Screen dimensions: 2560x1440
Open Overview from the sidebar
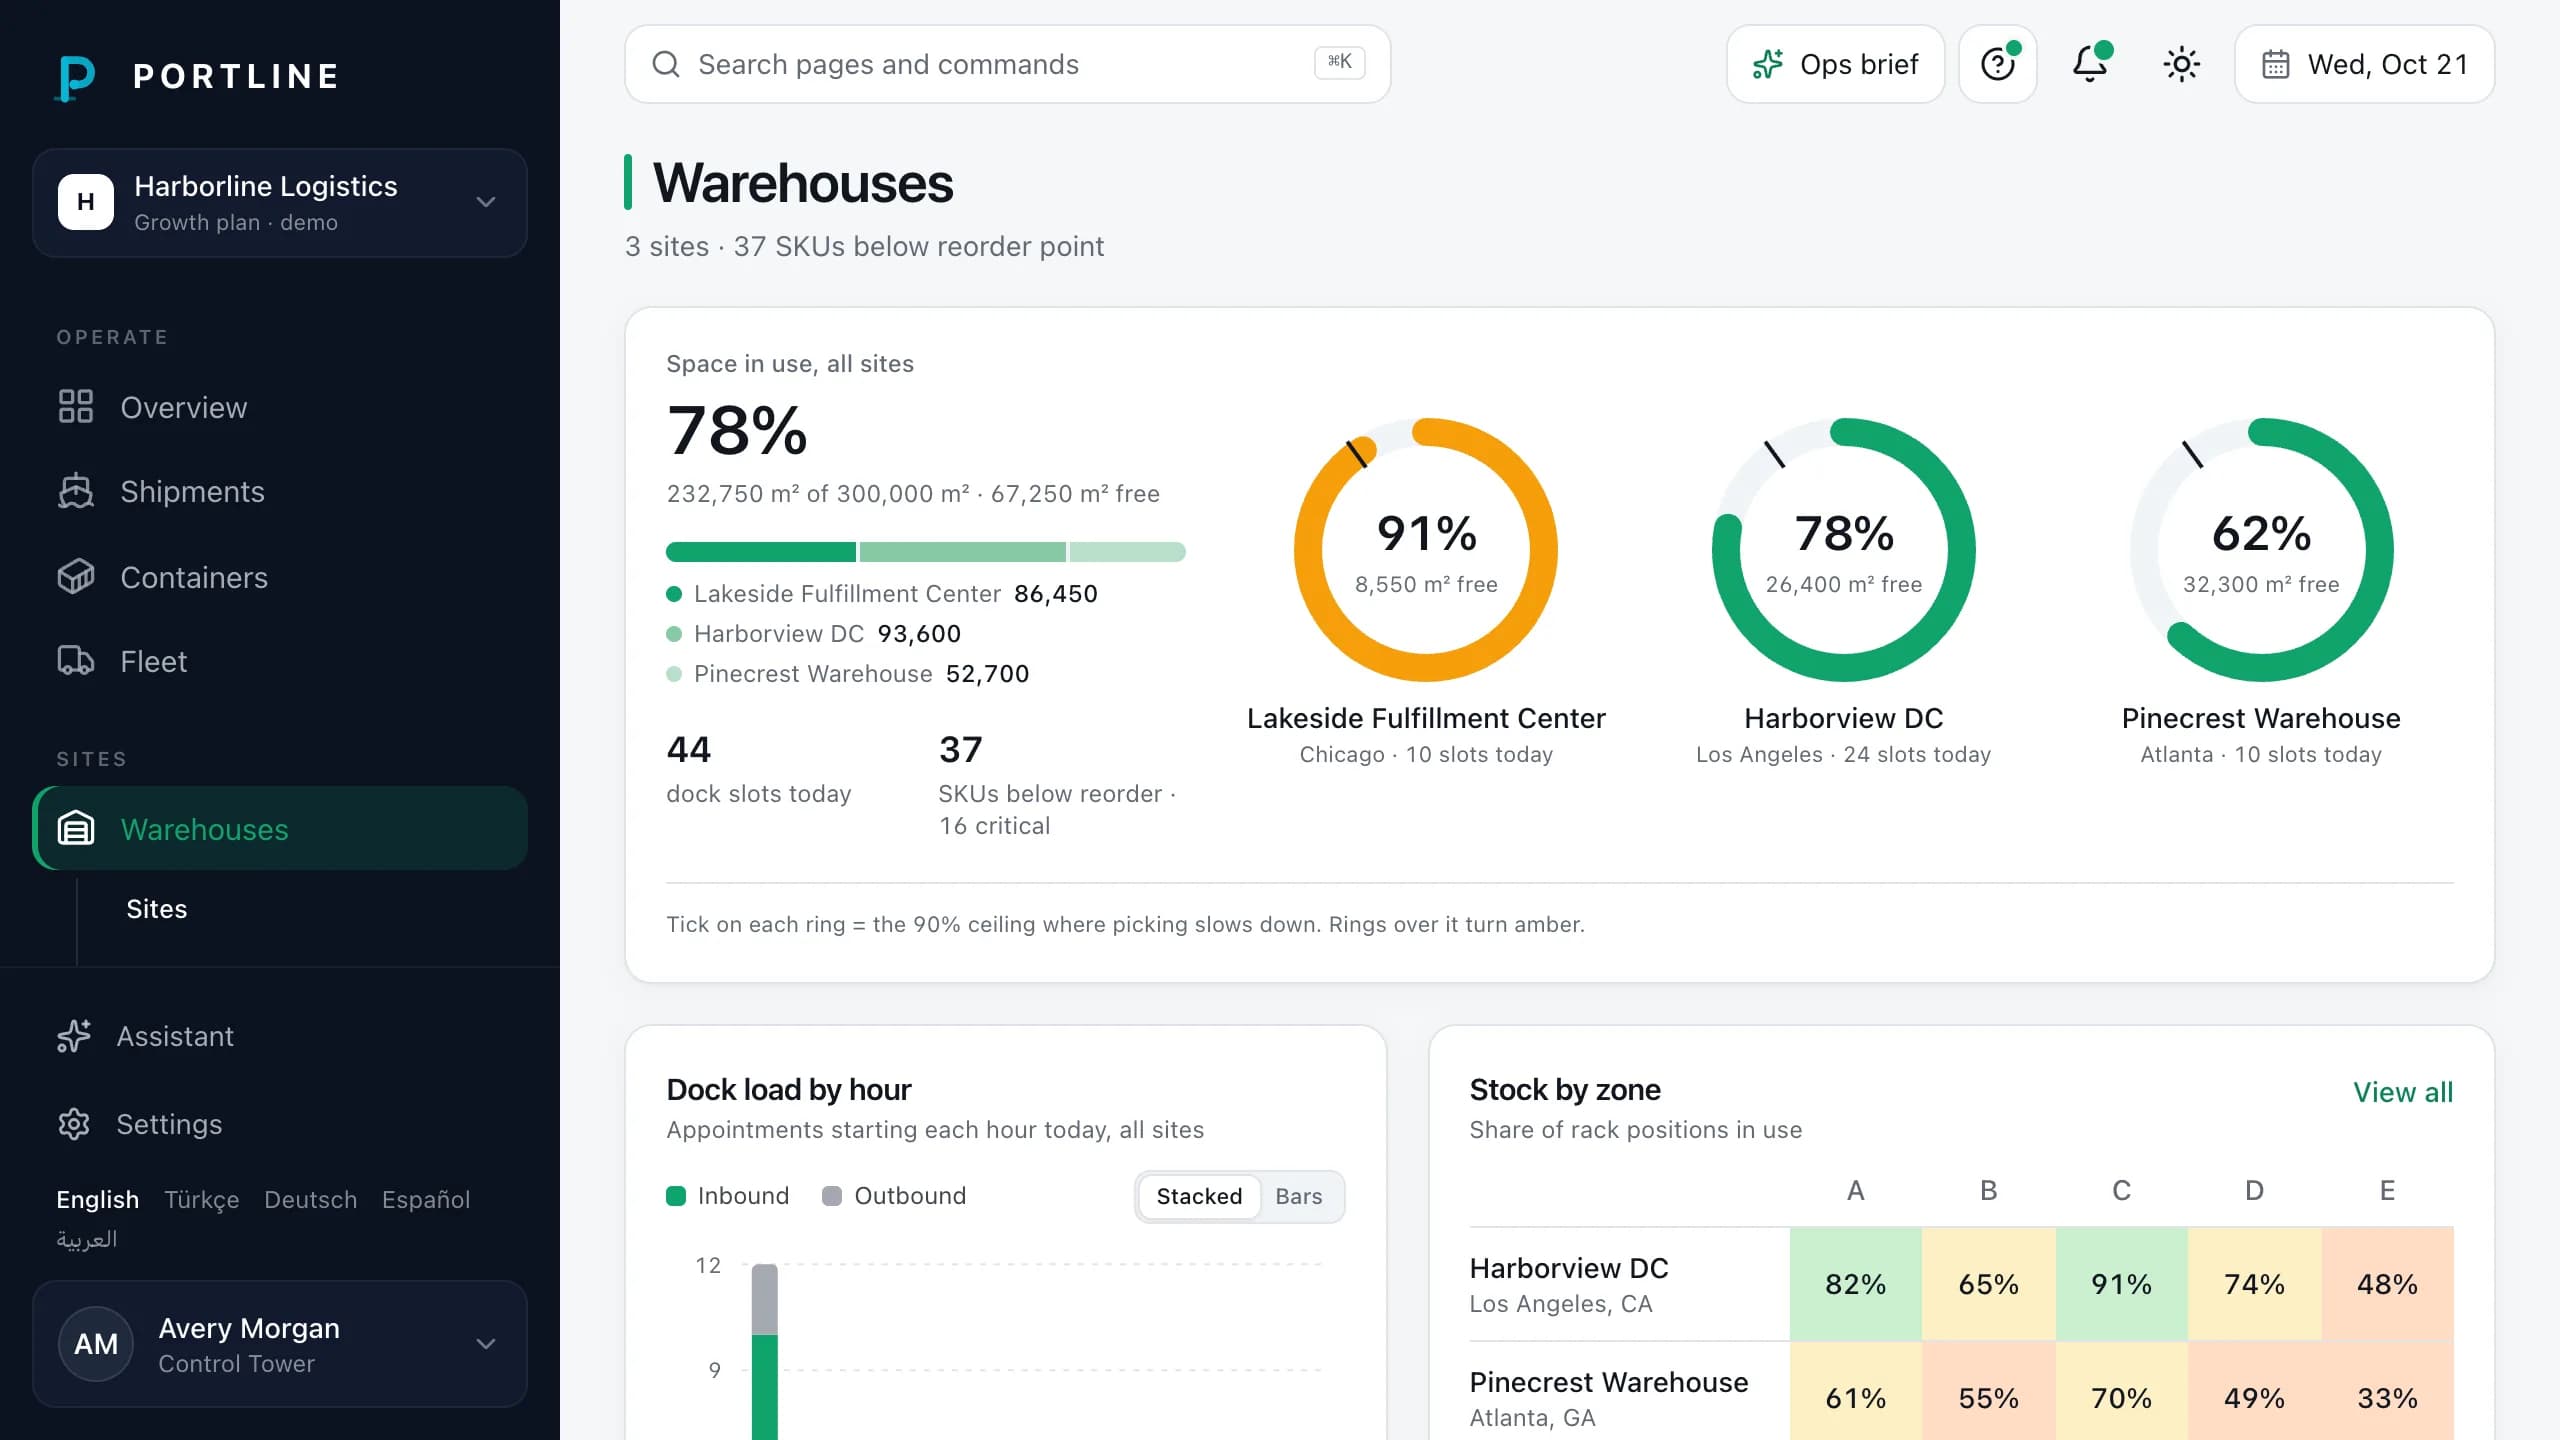tap(280, 407)
